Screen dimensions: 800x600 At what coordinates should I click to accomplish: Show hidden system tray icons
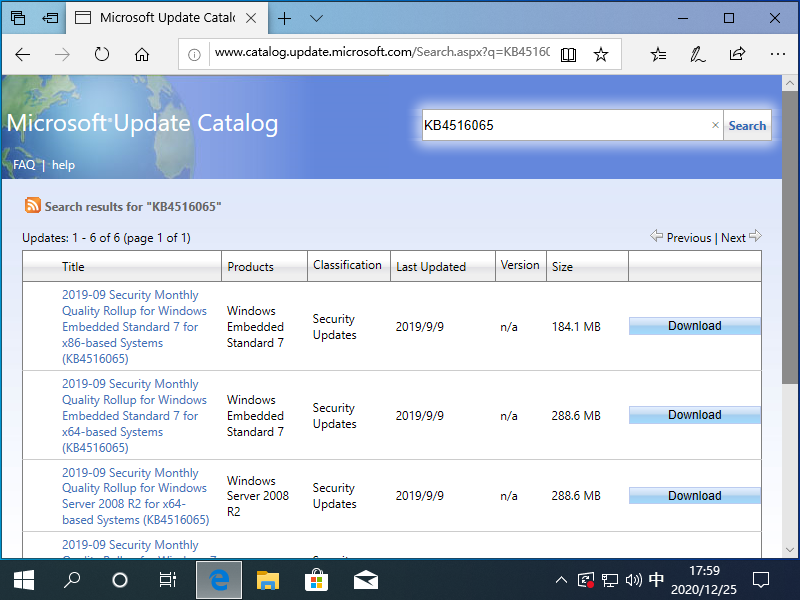tap(561, 579)
